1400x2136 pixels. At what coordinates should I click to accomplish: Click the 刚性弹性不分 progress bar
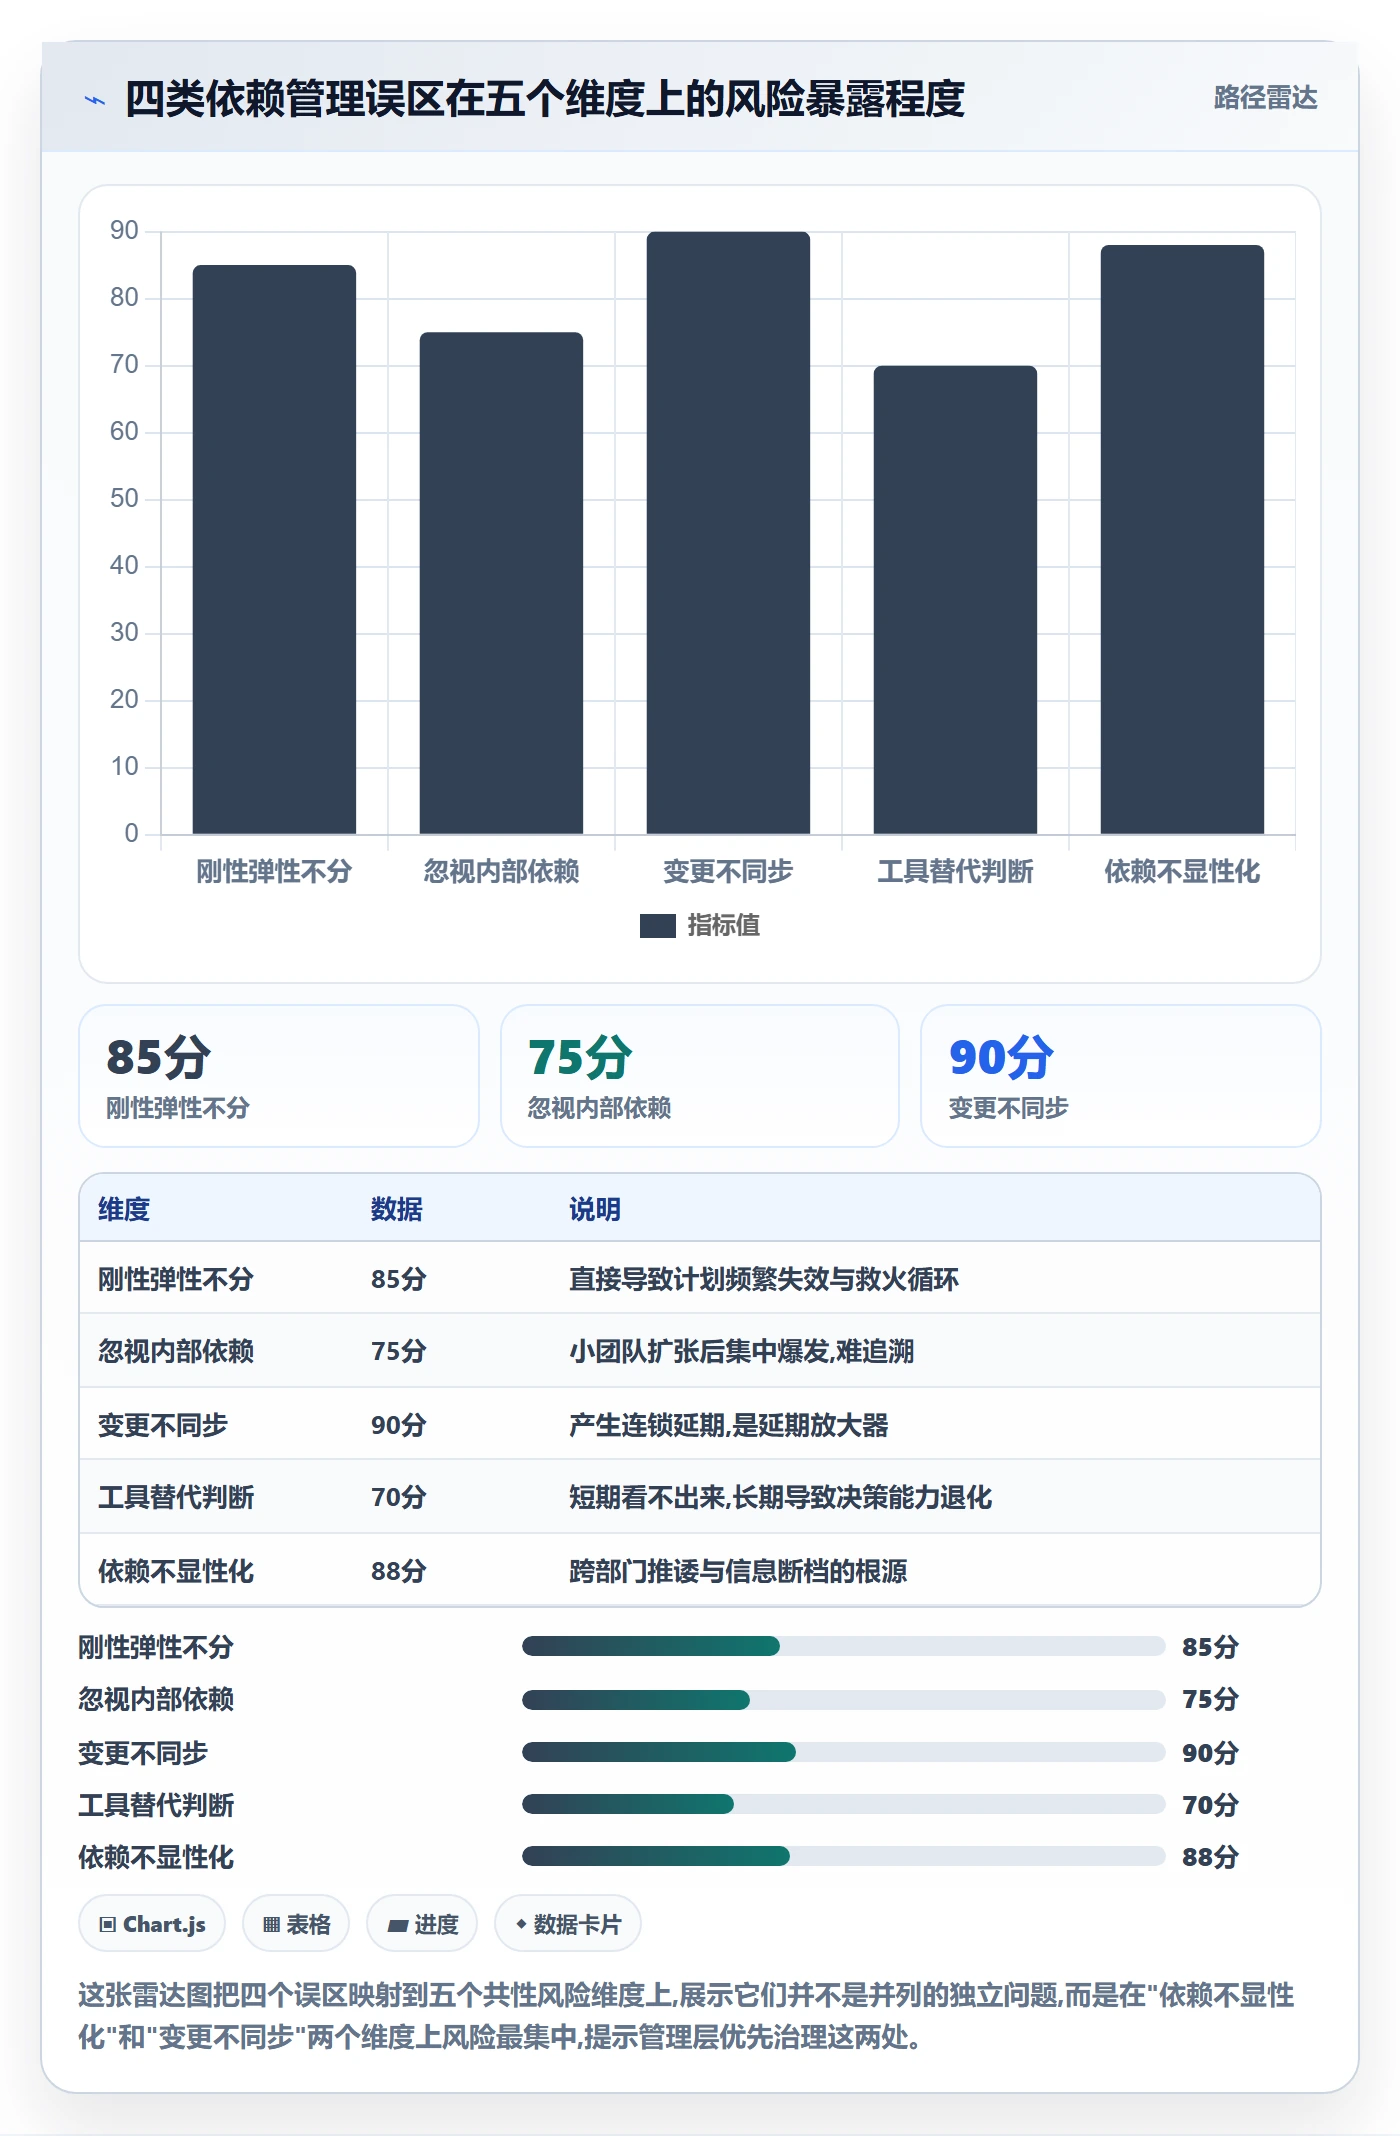click(x=843, y=1646)
